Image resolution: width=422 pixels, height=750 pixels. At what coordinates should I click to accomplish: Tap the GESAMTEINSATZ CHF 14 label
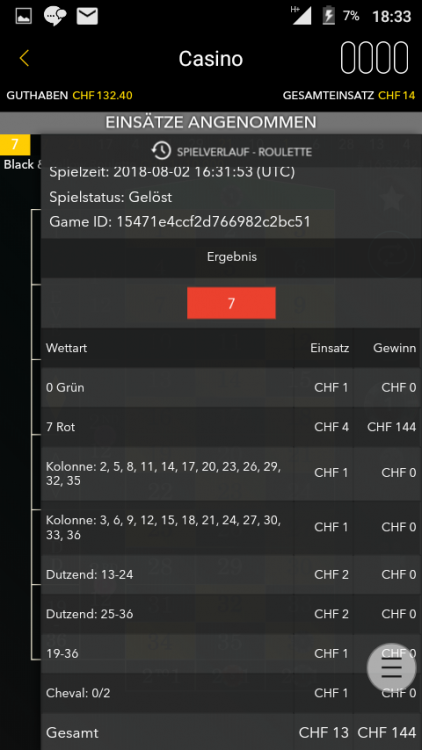[x=349, y=95]
